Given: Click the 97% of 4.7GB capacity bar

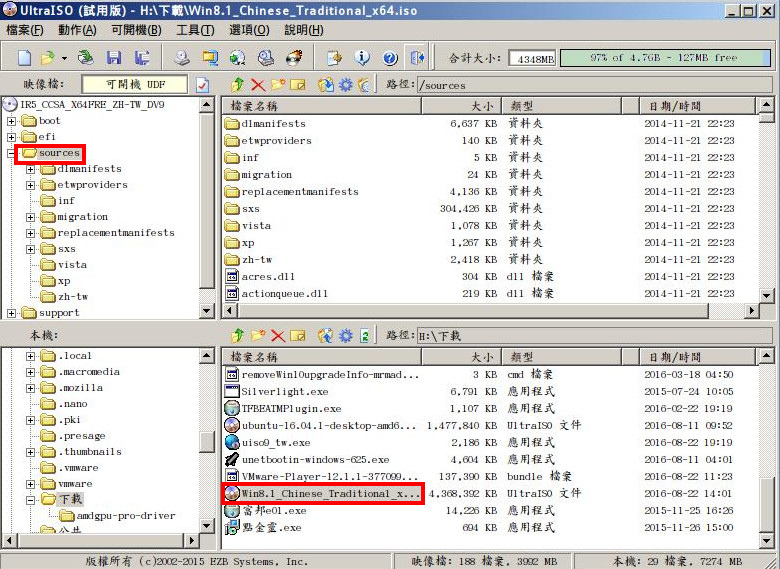Looking at the screenshot, I should pos(665,58).
